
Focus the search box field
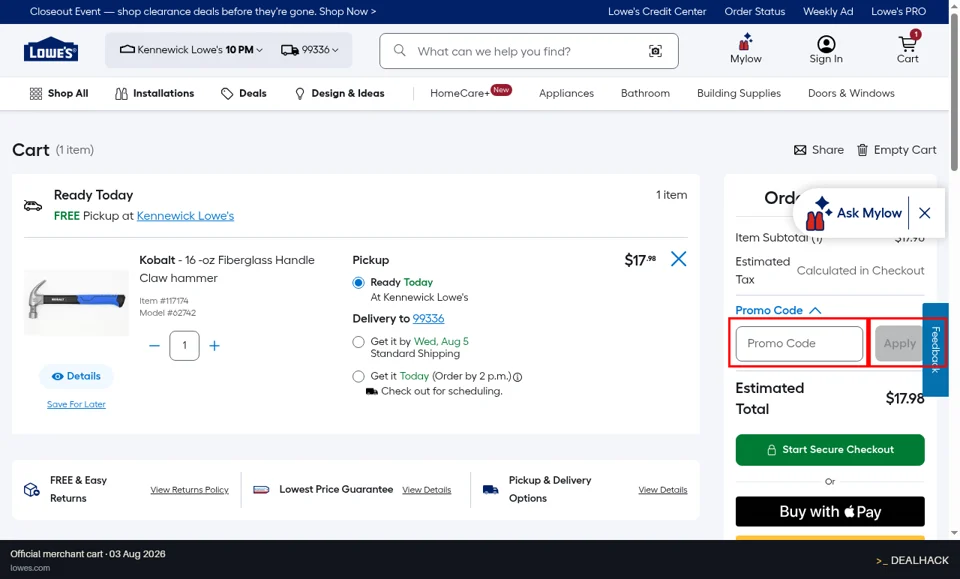[x=528, y=51]
